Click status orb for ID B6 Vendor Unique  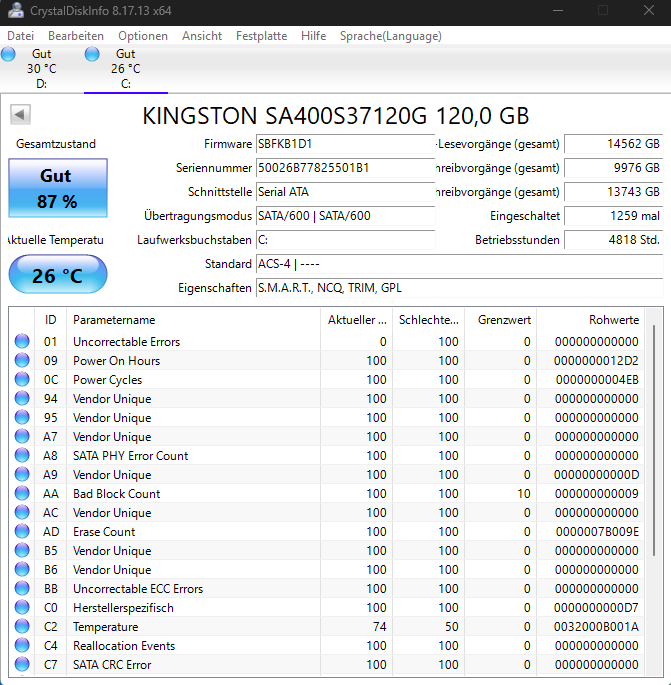[22, 569]
